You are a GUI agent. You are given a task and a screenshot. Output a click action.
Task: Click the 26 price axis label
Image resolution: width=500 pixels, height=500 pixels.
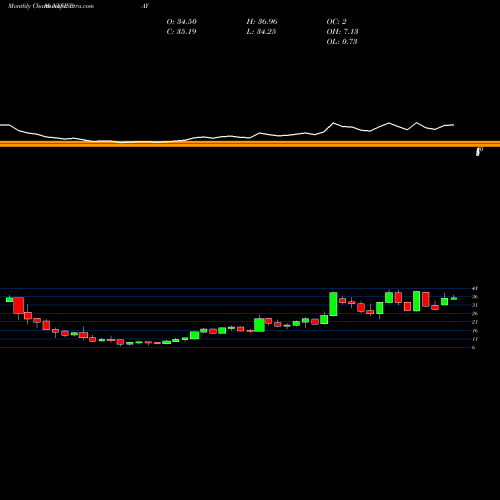(x=475, y=313)
